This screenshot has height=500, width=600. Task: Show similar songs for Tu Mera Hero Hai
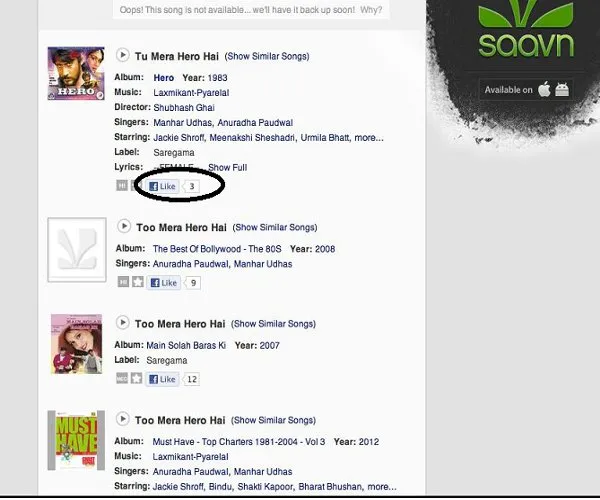[x=267, y=56]
